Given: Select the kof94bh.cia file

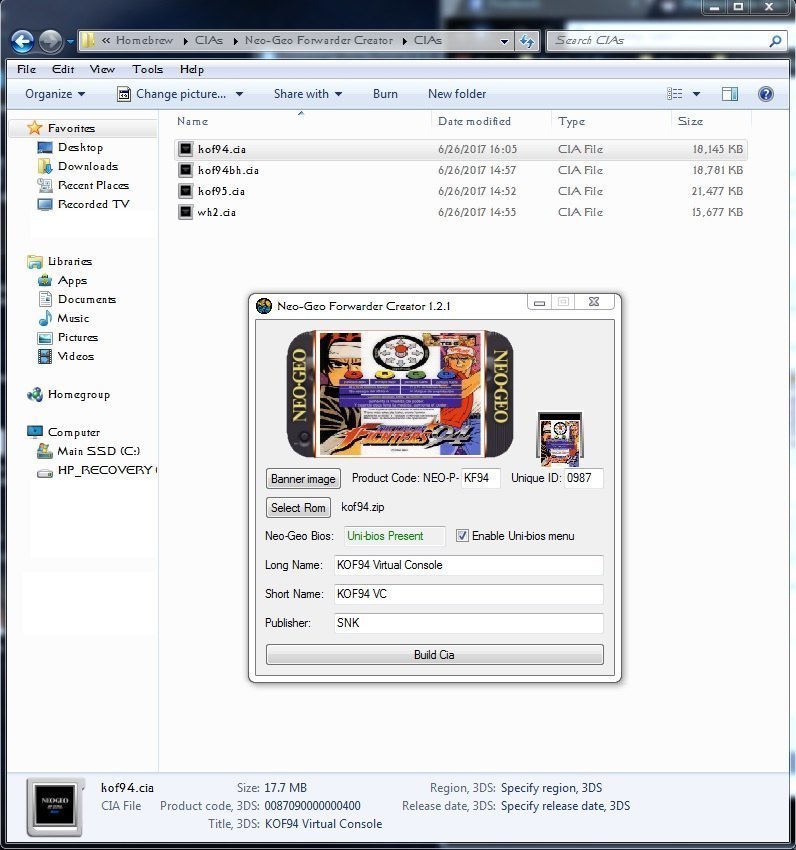Looking at the screenshot, I should tap(461, 170).
